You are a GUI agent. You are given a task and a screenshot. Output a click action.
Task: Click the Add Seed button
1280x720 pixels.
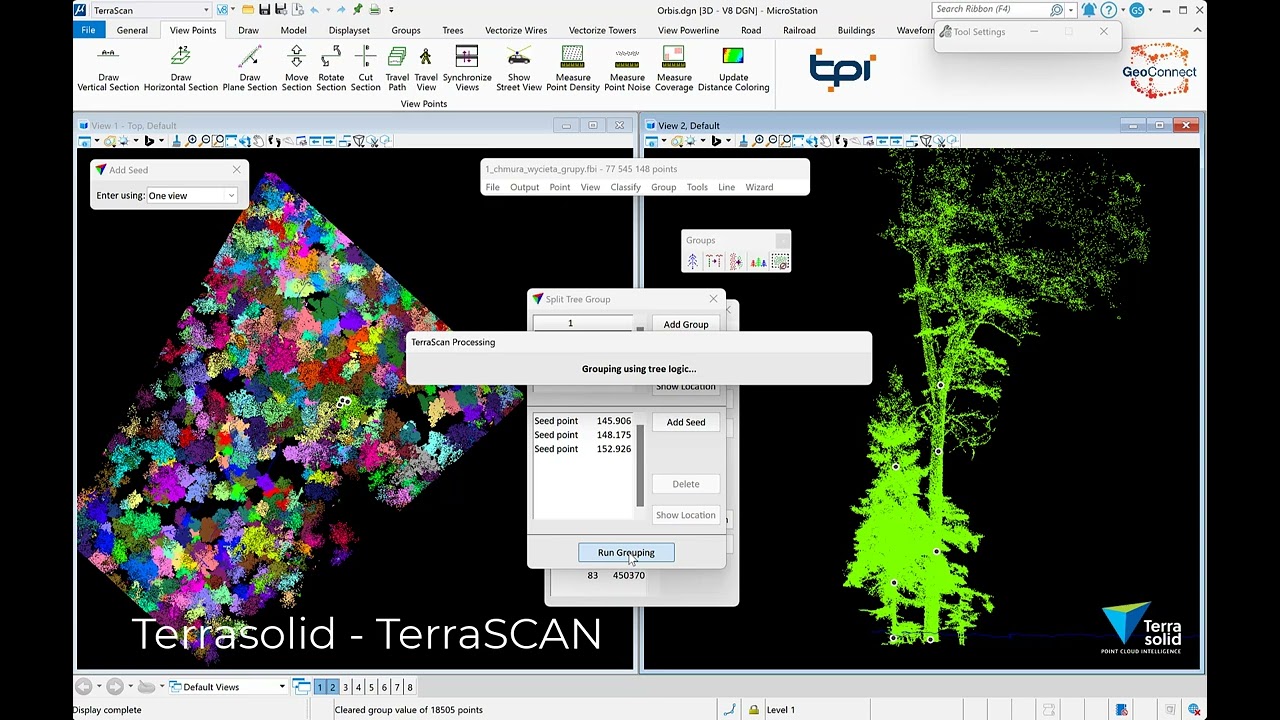pos(686,422)
